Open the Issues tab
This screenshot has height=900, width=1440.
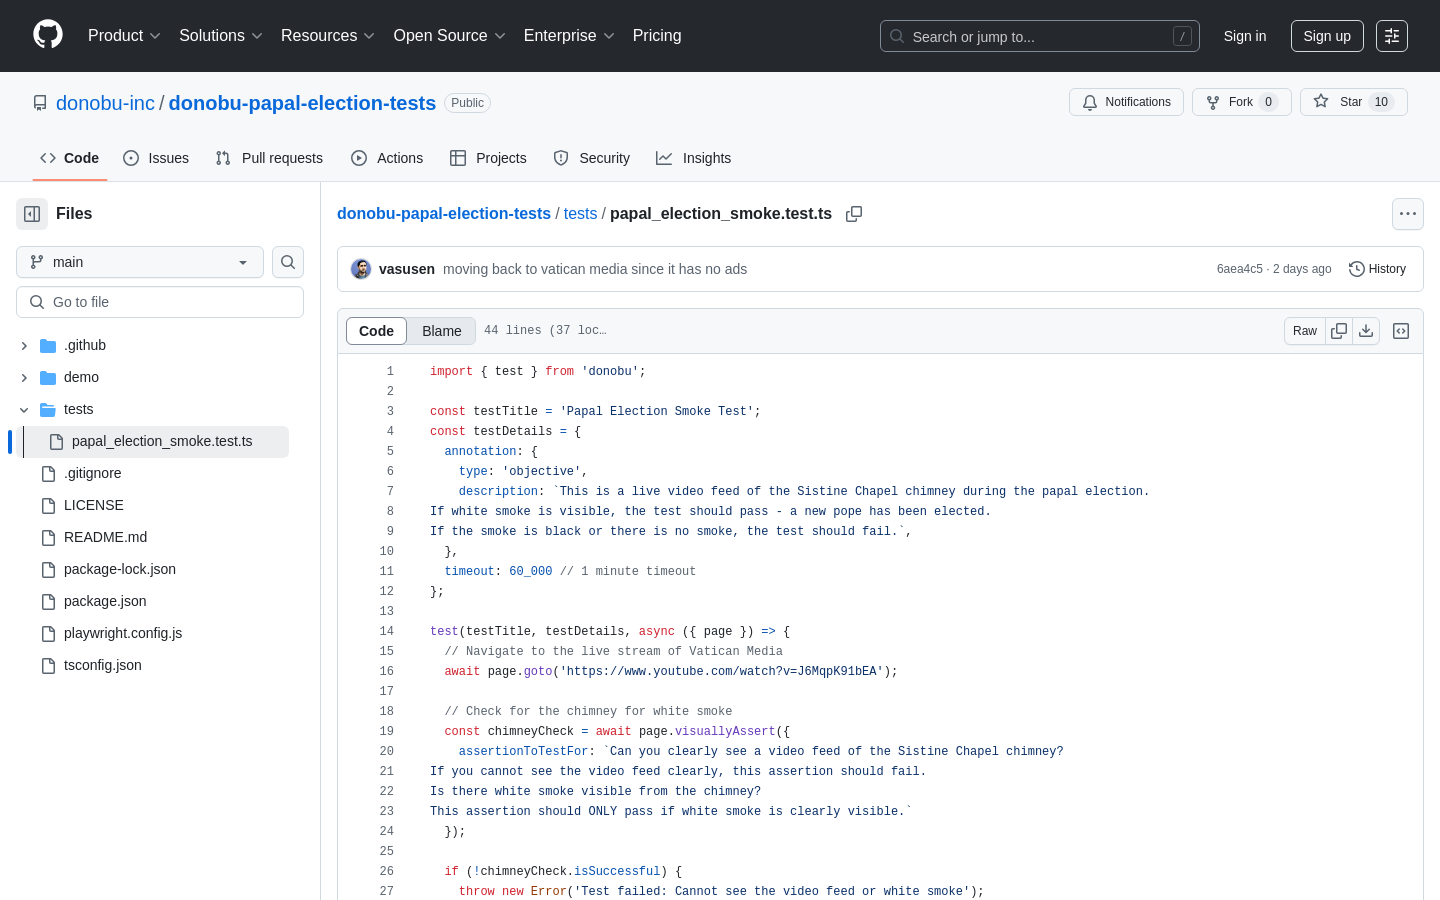(156, 158)
